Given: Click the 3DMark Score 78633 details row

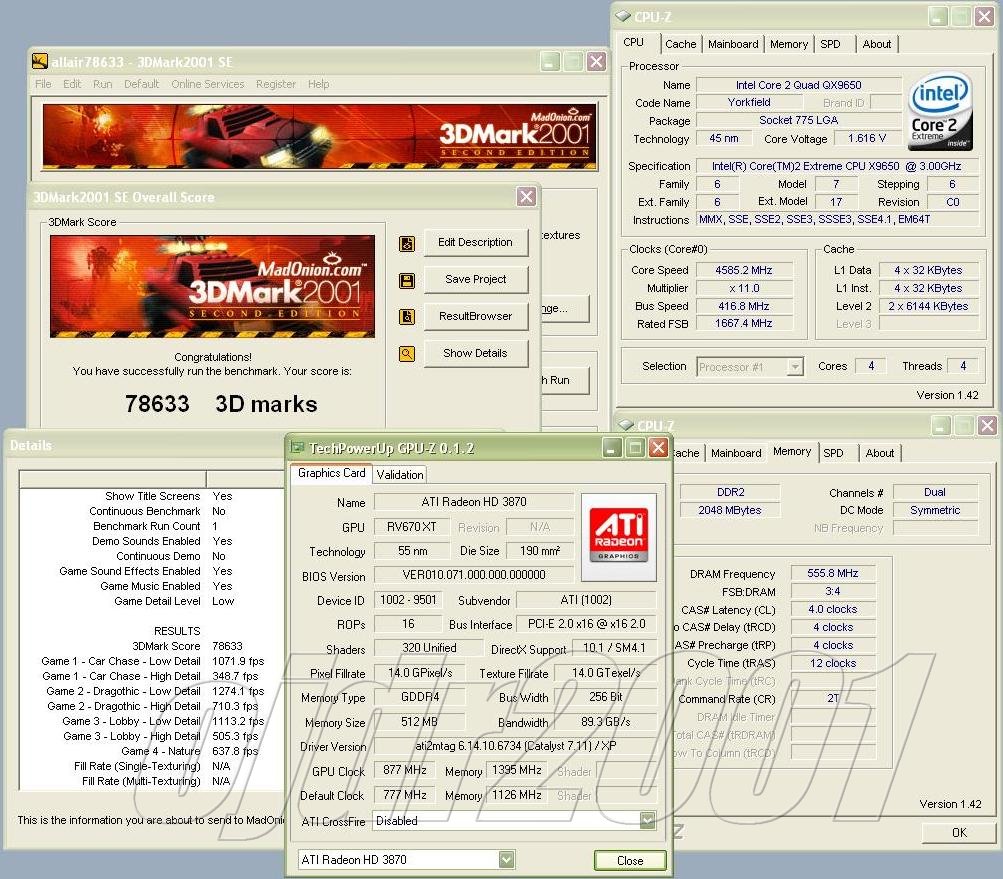Looking at the screenshot, I should pos(154,646).
